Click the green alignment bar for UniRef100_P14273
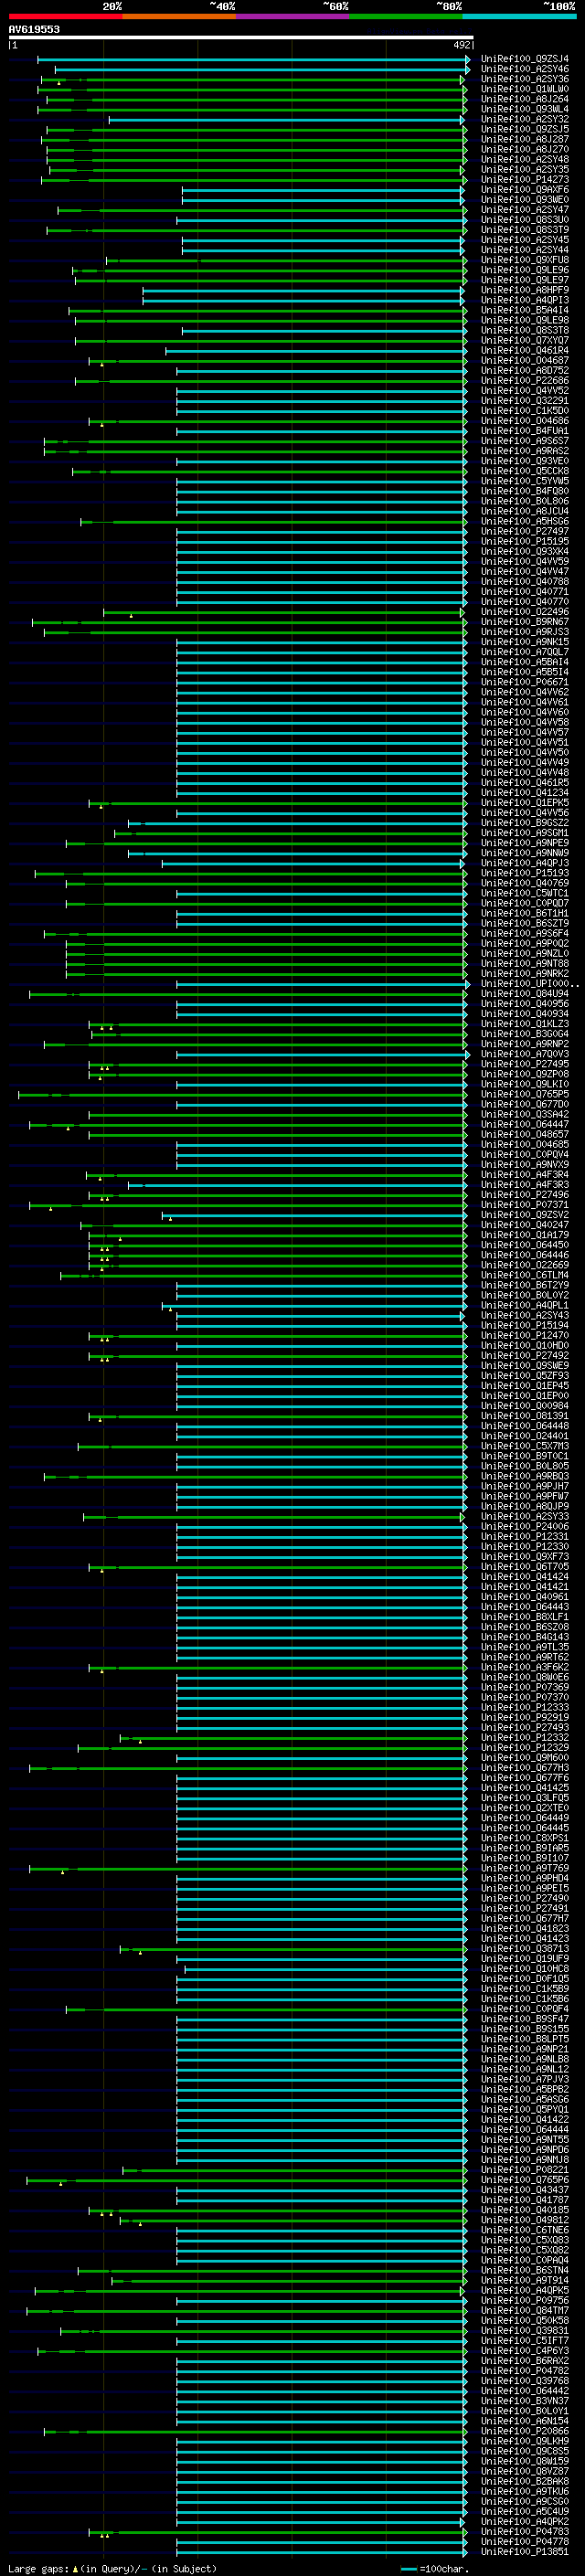Screen dimensions: 585x2576 point(254,180)
